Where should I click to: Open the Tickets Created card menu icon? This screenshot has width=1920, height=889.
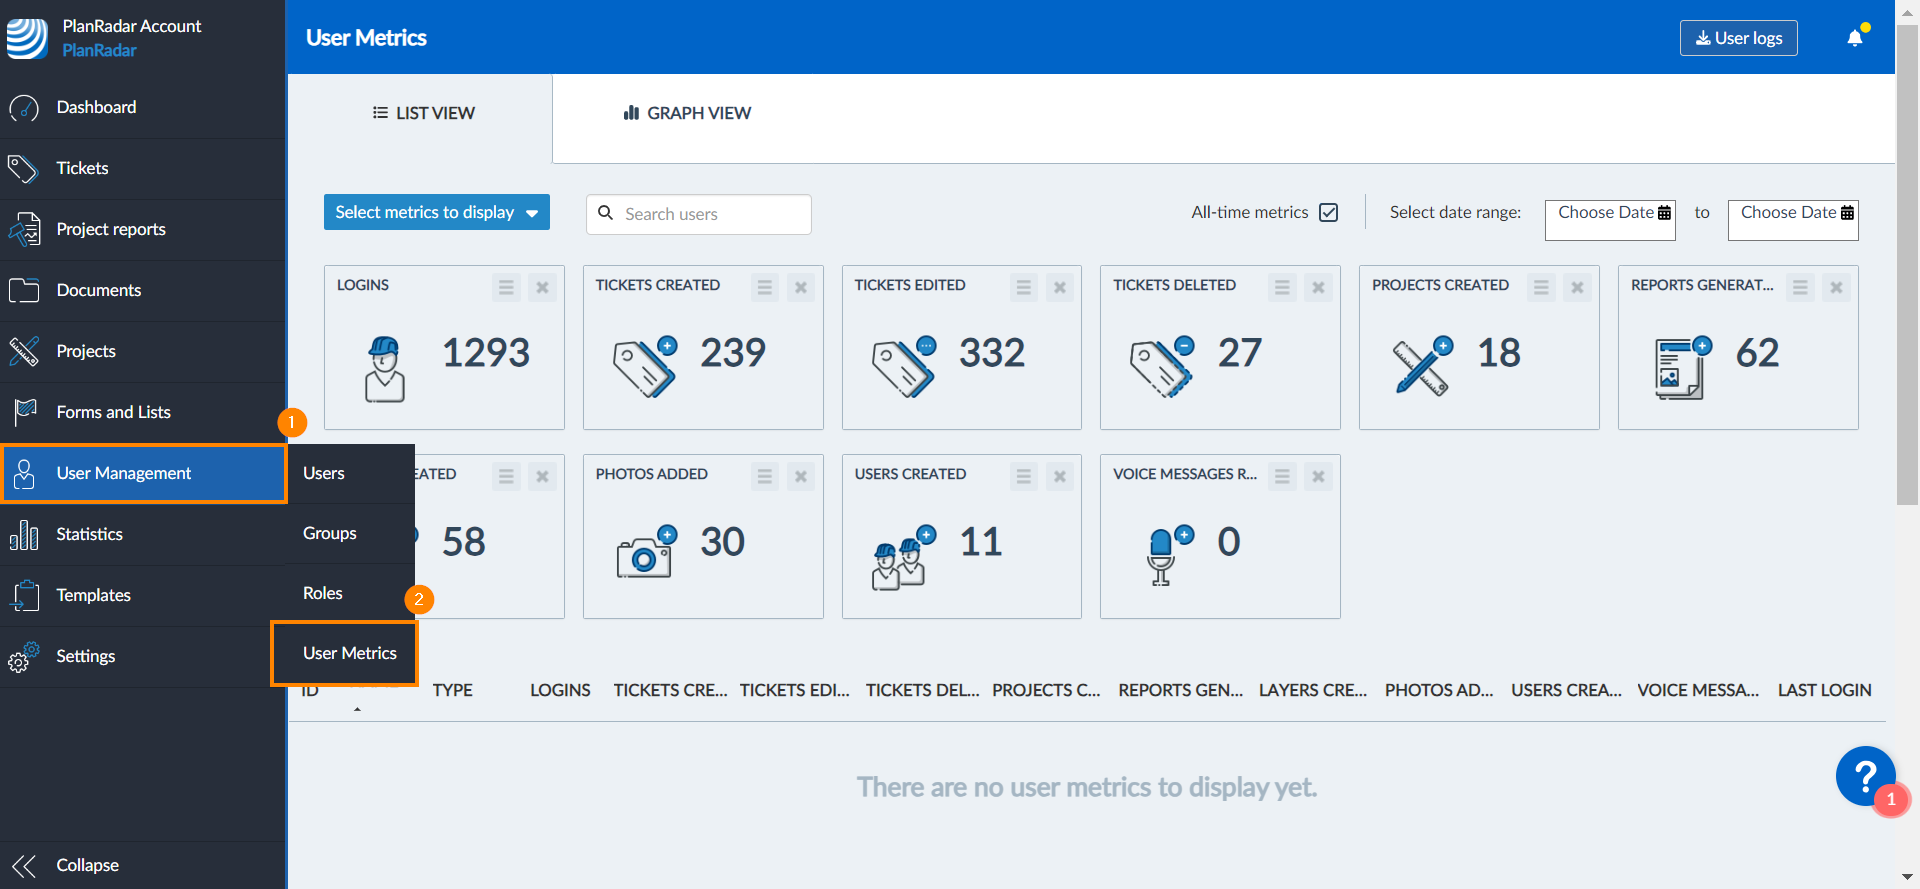click(x=765, y=288)
